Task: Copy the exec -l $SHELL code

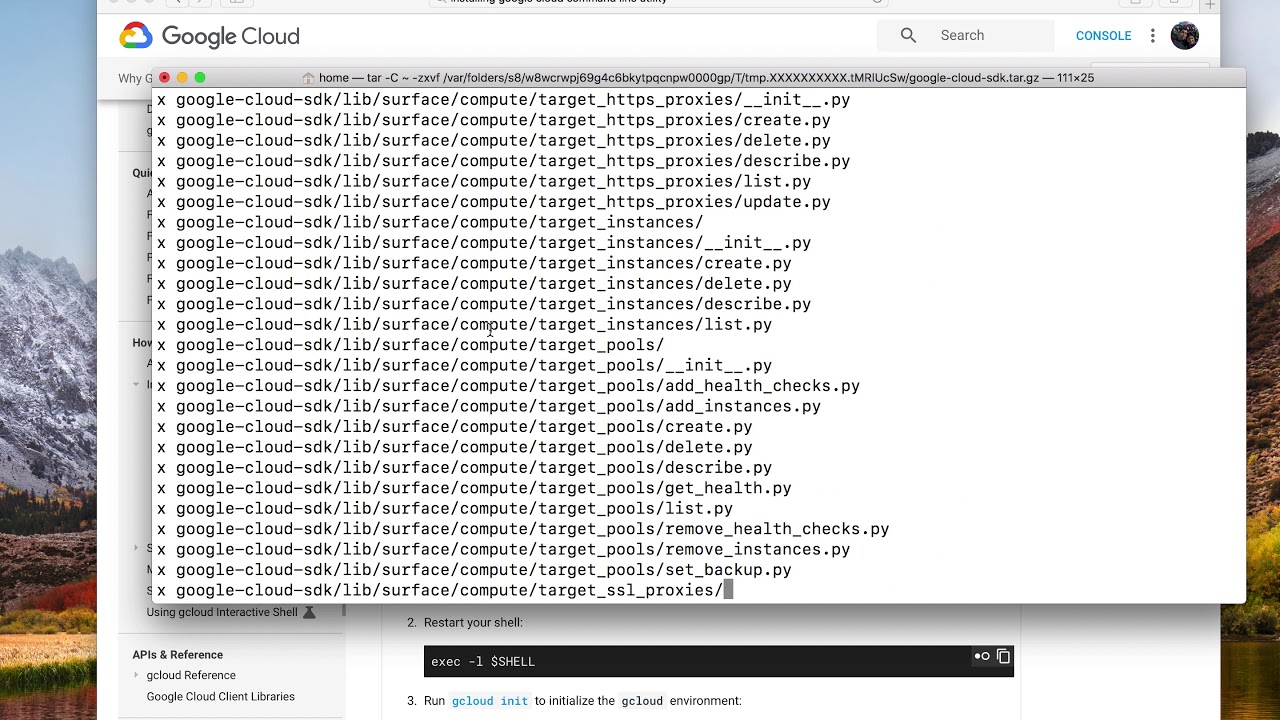Action: (x=1003, y=657)
